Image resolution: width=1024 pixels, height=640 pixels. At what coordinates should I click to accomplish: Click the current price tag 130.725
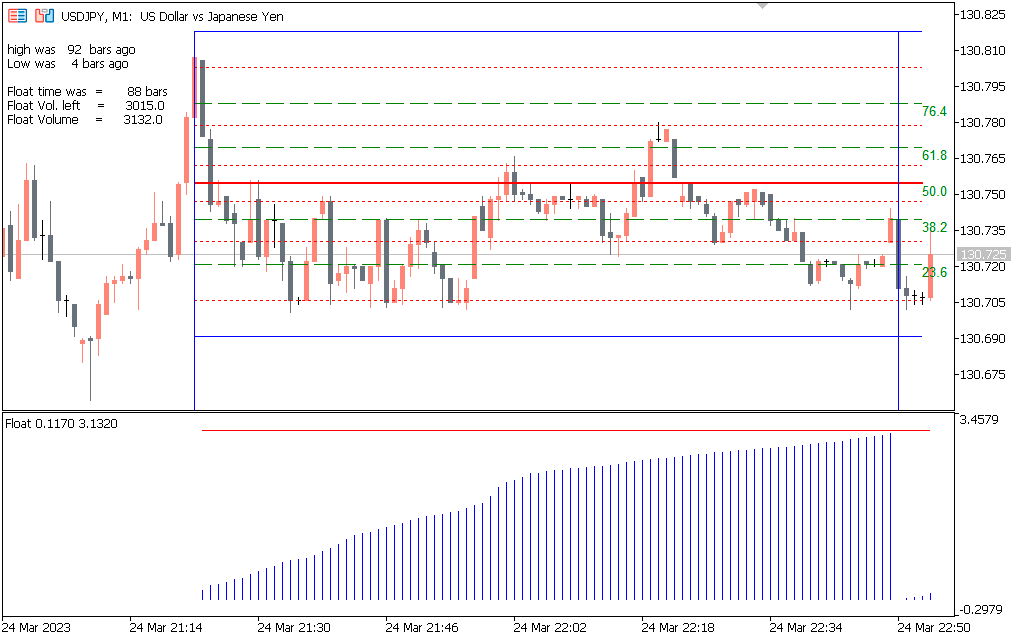click(985, 255)
